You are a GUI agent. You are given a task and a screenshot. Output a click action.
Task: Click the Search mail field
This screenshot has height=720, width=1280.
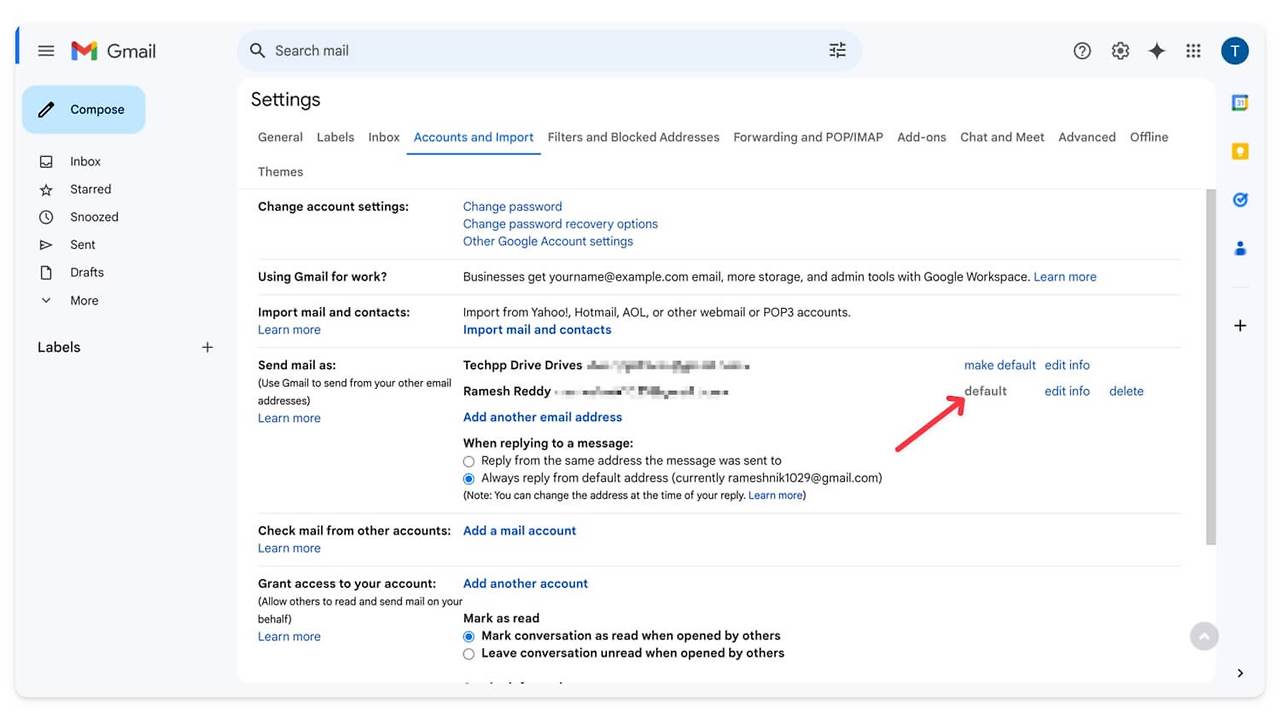(548, 50)
